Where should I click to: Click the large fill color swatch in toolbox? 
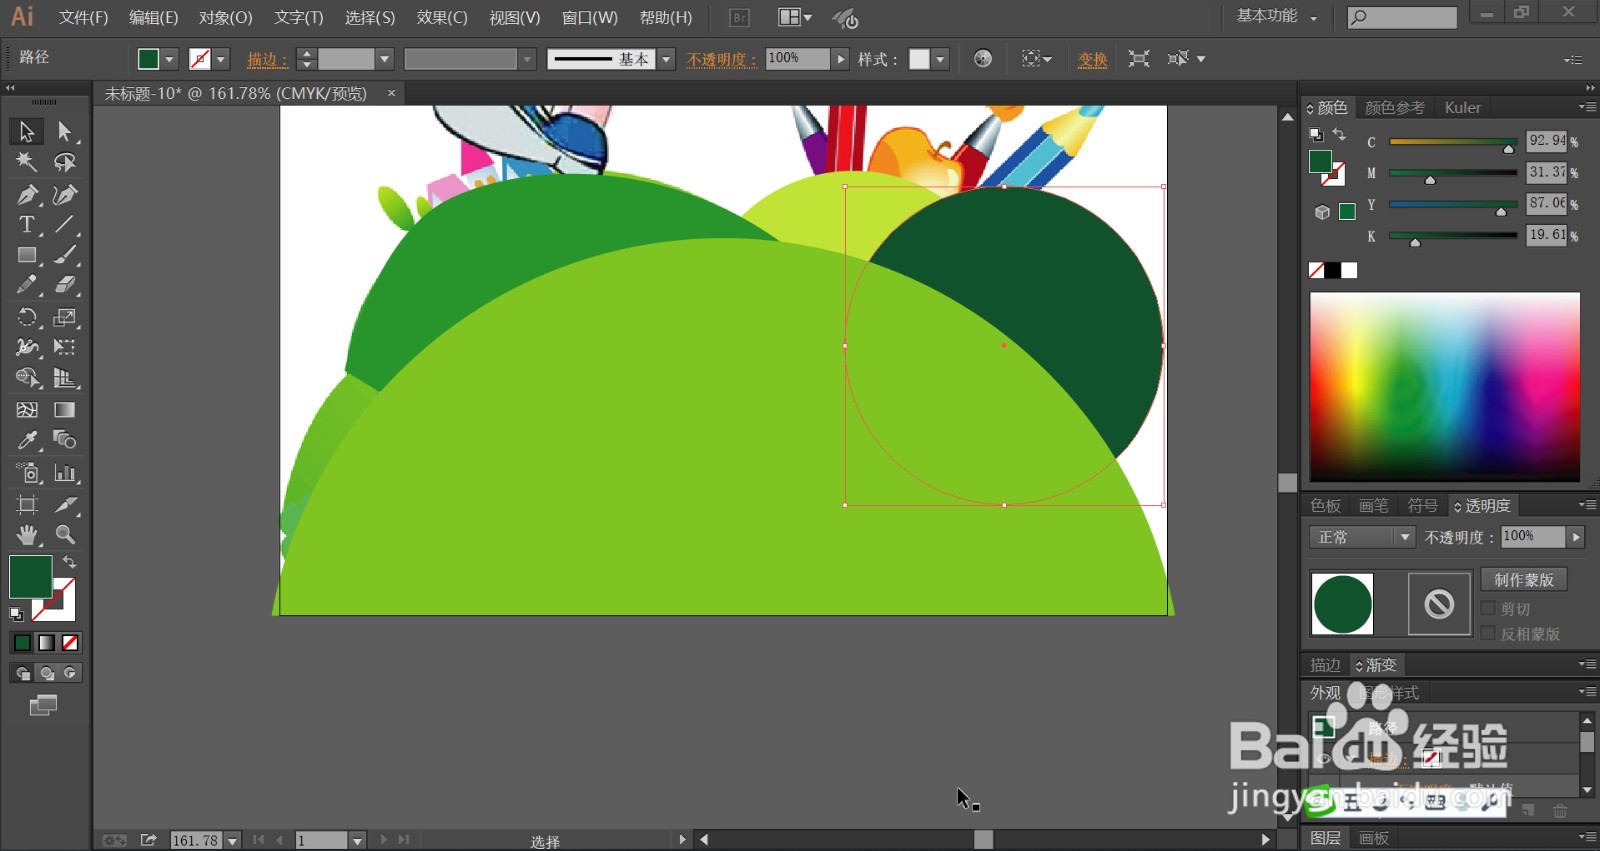30,577
